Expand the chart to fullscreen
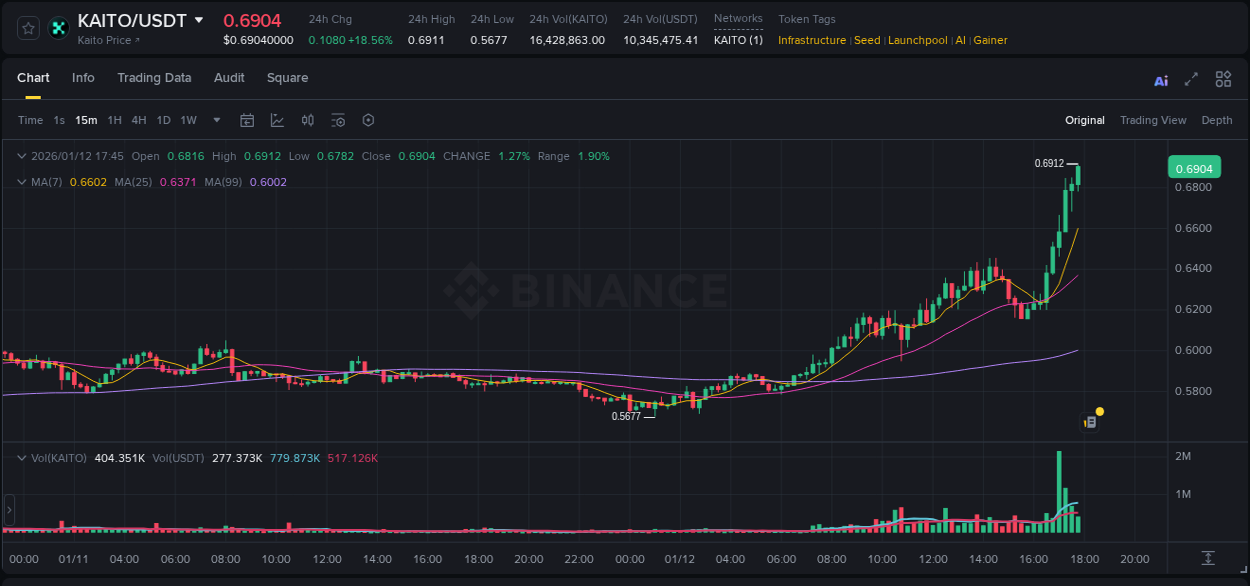The width and height of the screenshot is (1250, 586). pyautogui.click(x=1190, y=79)
